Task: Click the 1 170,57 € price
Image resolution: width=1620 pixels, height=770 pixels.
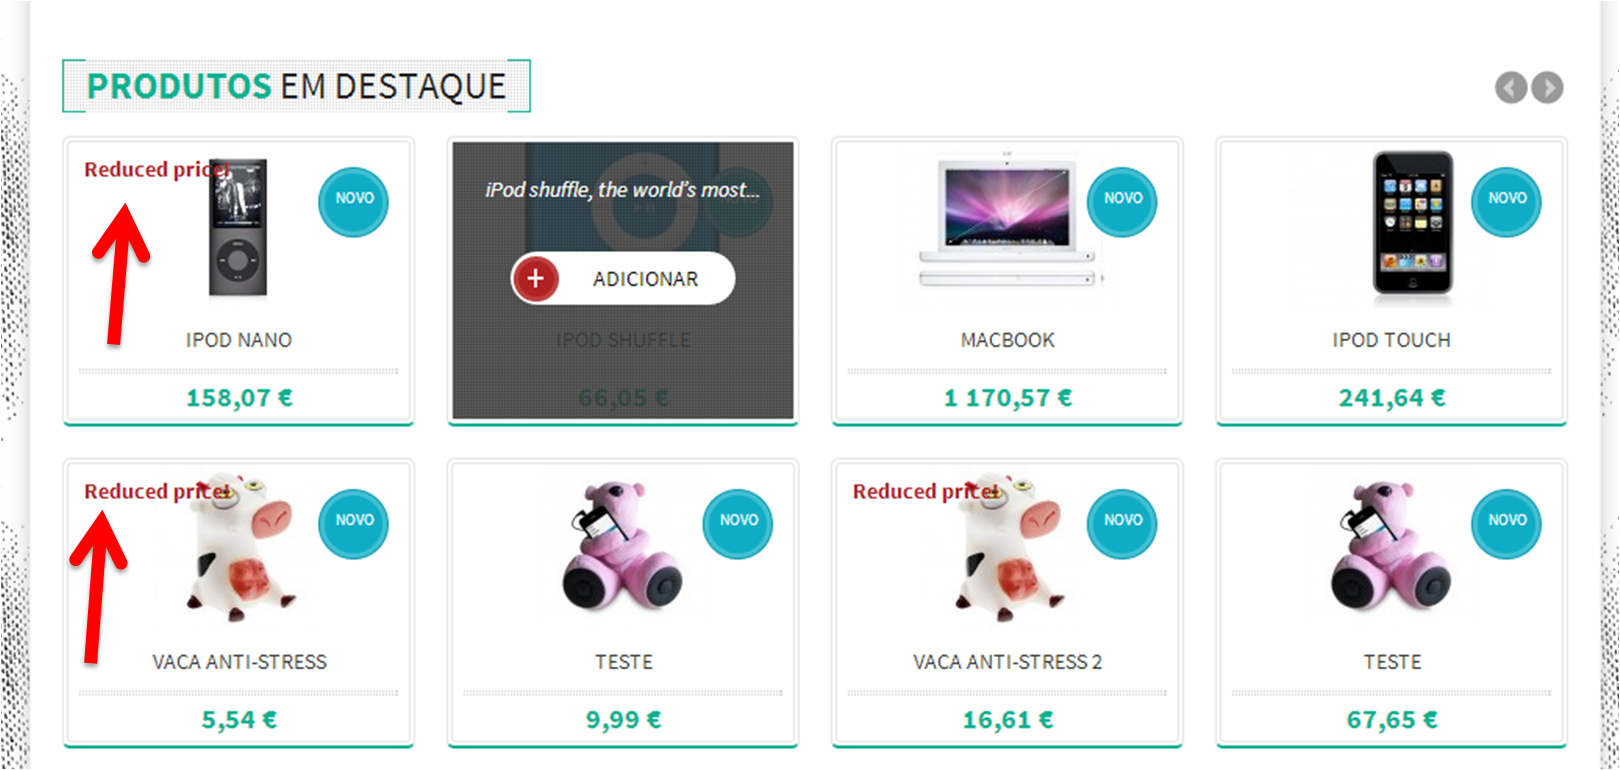Action: [1008, 398]
